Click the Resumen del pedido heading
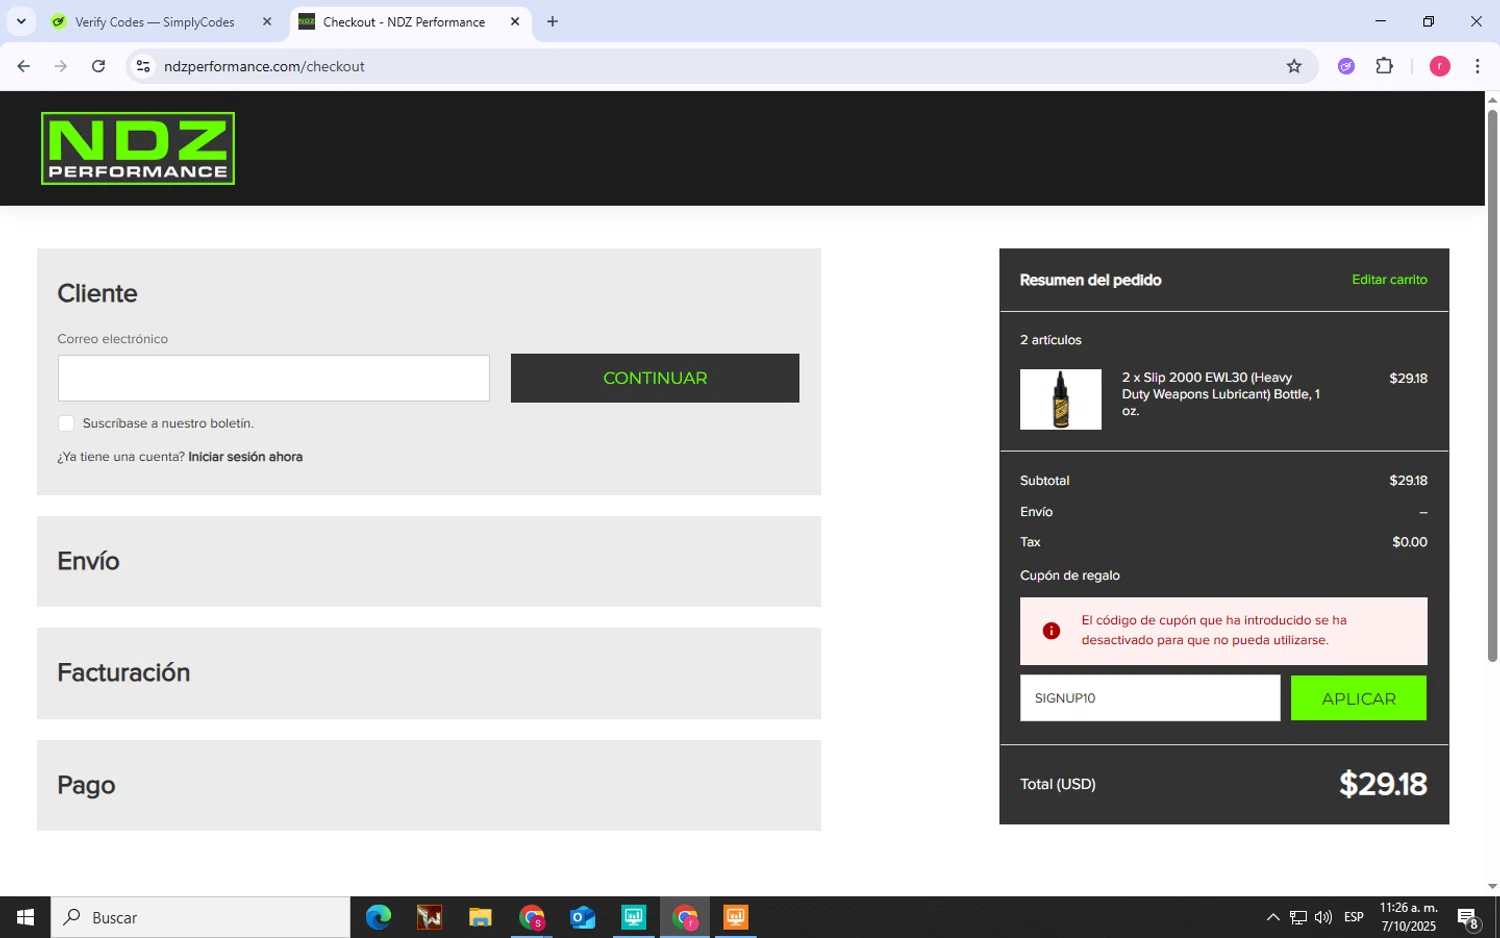Viewport: 1500px width, 938px height. click(1090, 280)
